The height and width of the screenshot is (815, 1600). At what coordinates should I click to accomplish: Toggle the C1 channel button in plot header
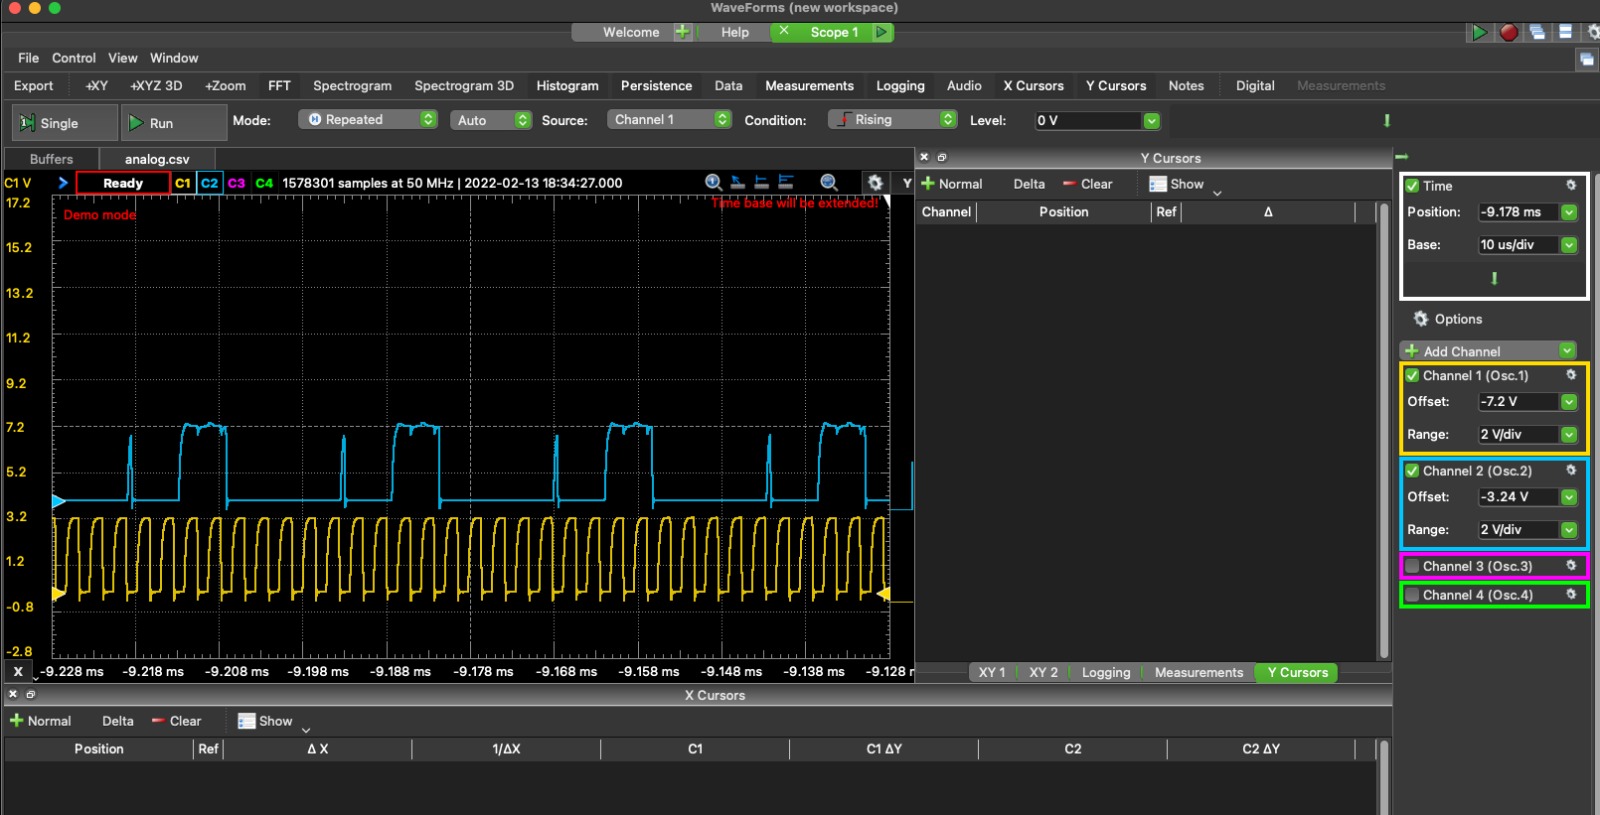click(182, 183)
